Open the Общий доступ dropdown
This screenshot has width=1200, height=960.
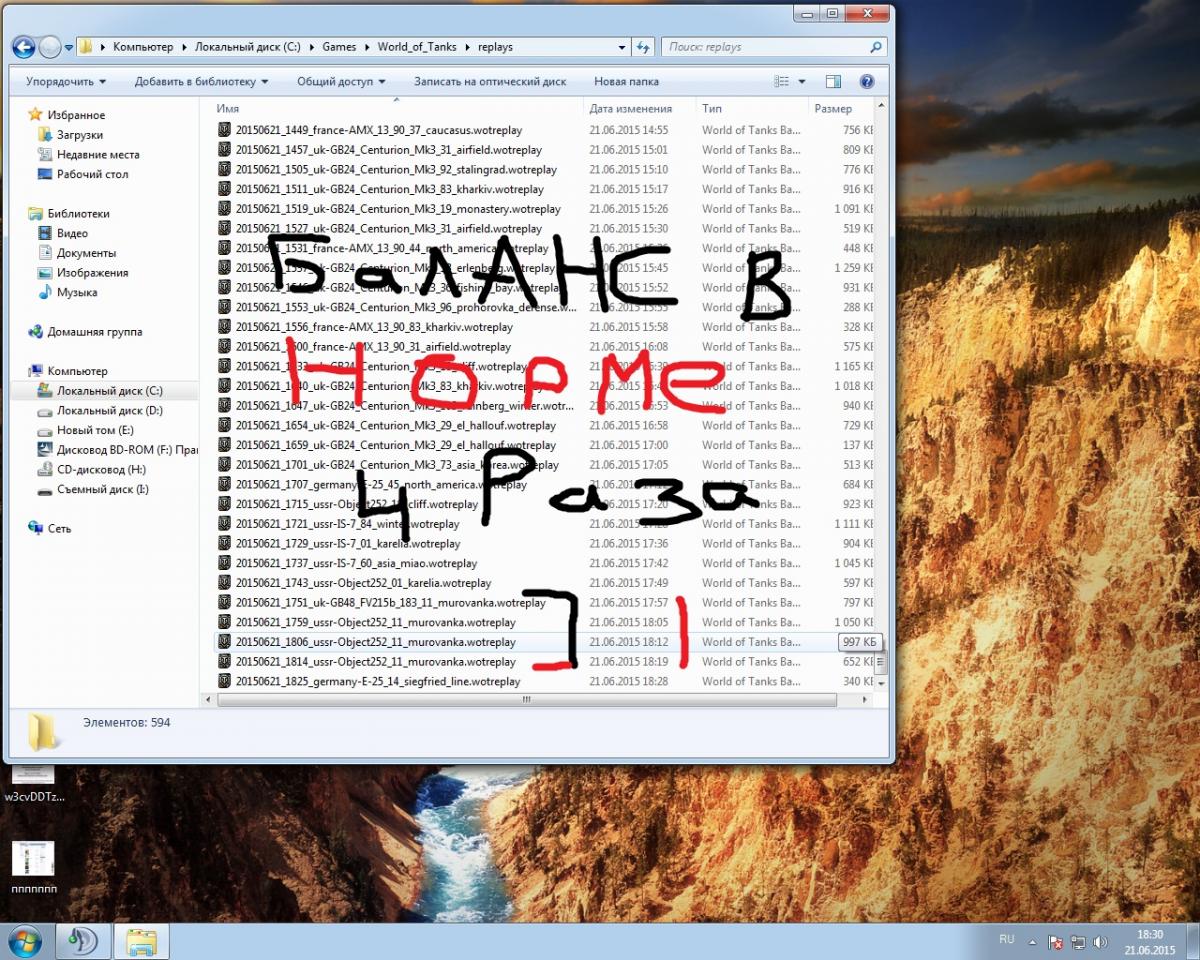click(340, 82)
